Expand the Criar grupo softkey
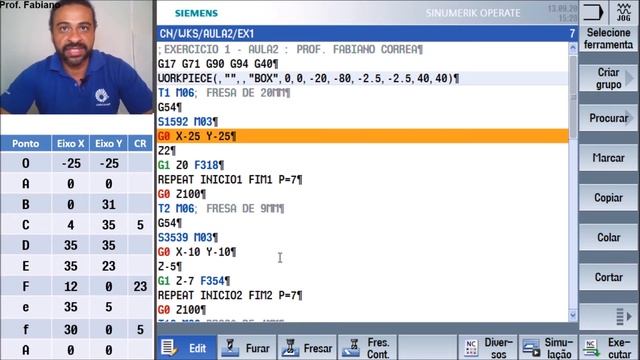 pos(608,78)
